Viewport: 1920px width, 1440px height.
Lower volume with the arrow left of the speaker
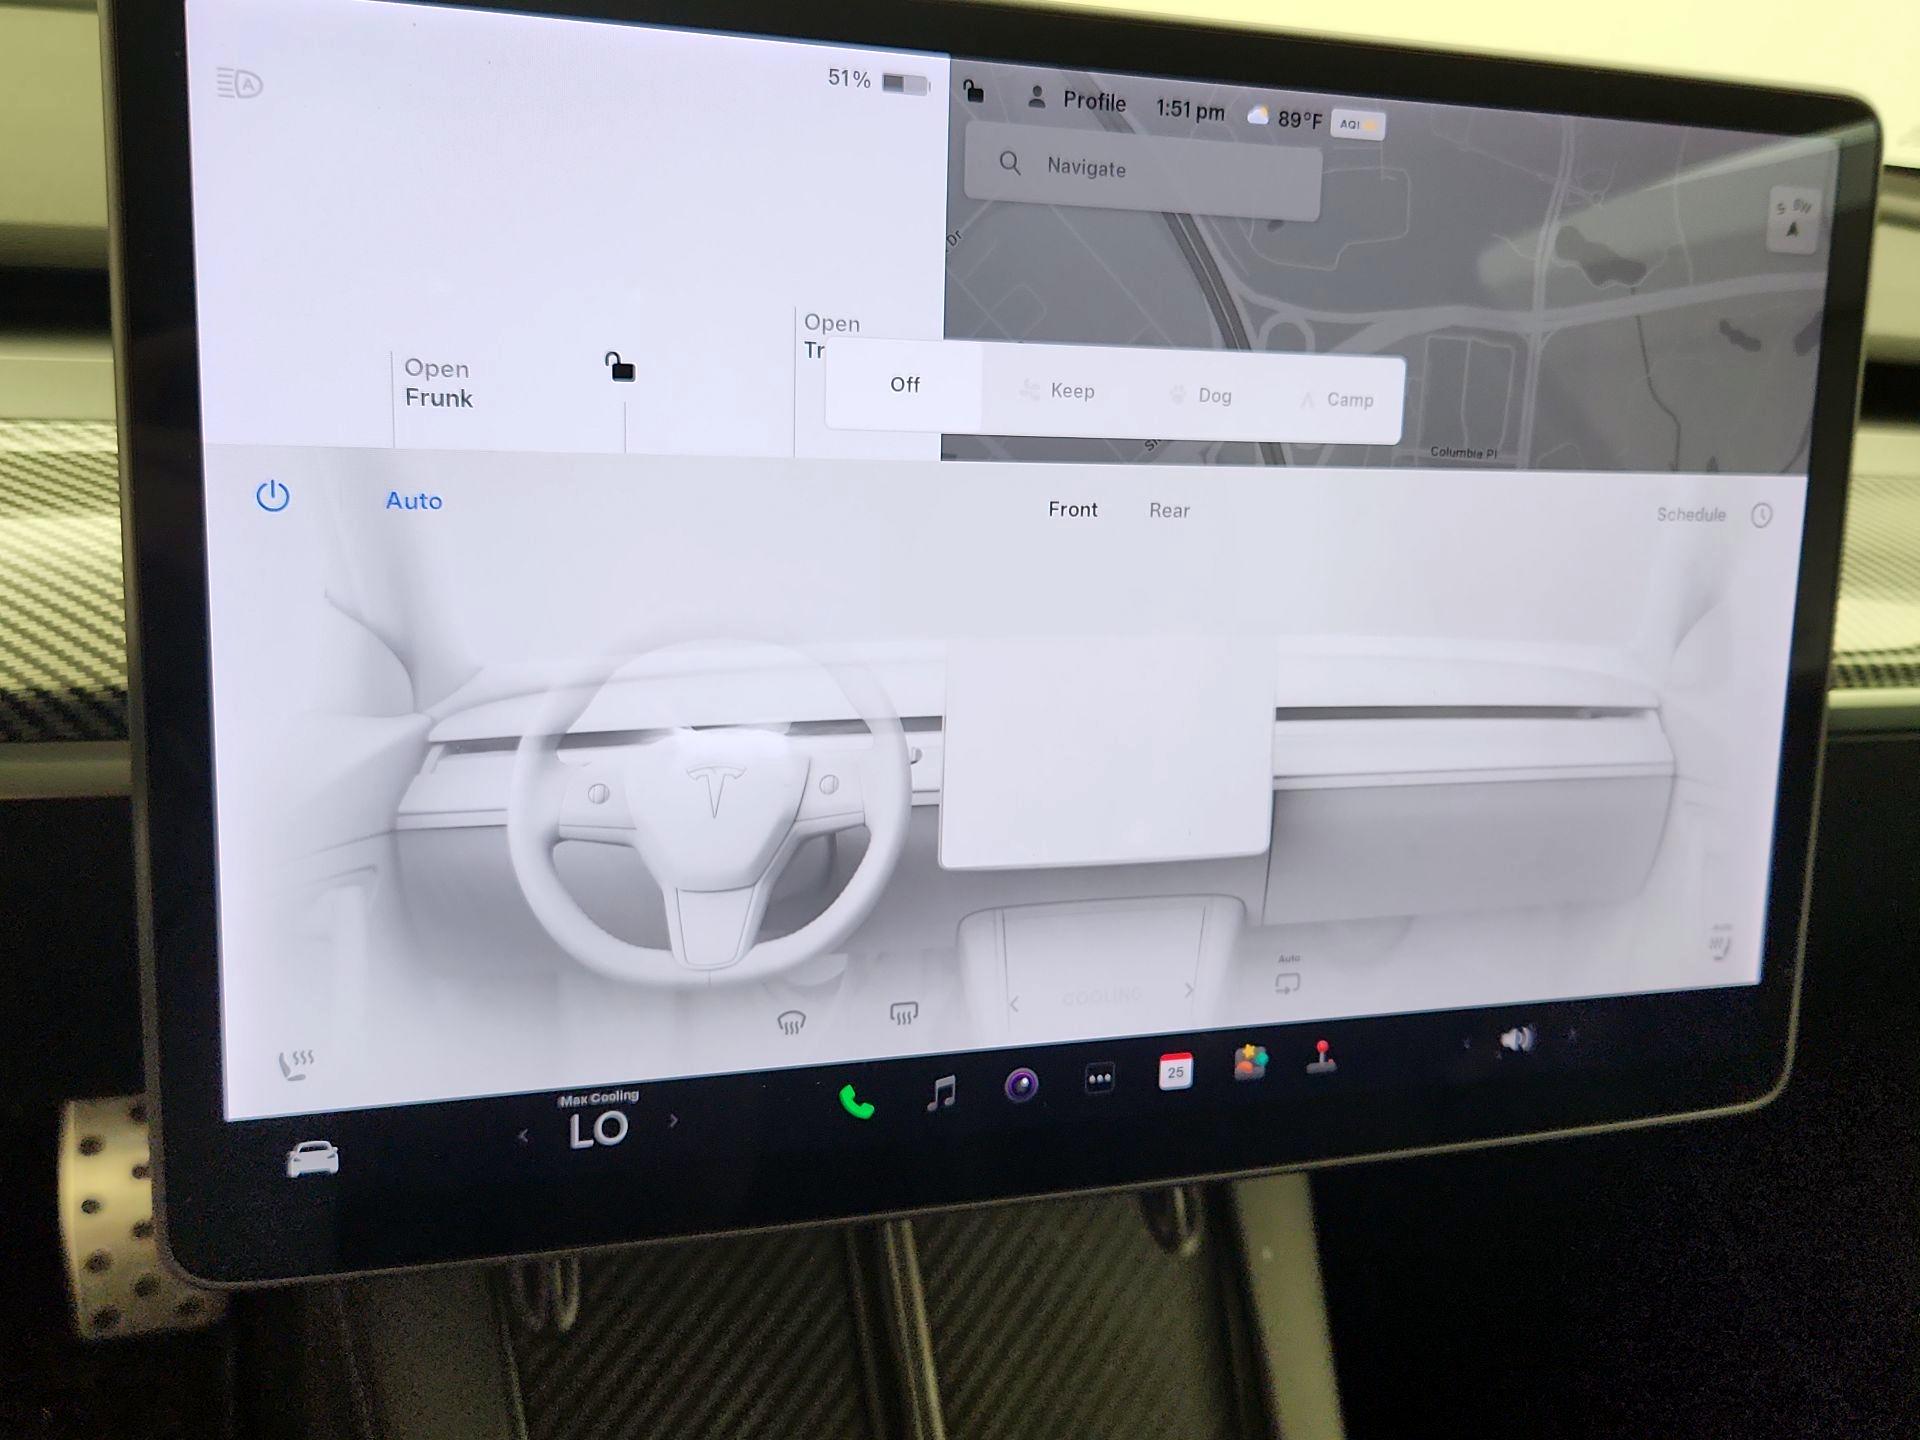(1467, 1044)
